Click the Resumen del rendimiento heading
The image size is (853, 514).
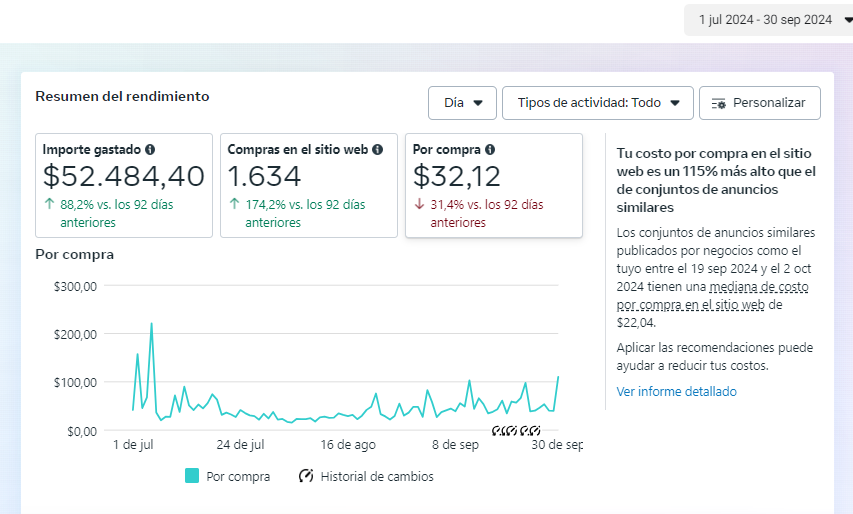pyautogui.click(x=122, y=96)
